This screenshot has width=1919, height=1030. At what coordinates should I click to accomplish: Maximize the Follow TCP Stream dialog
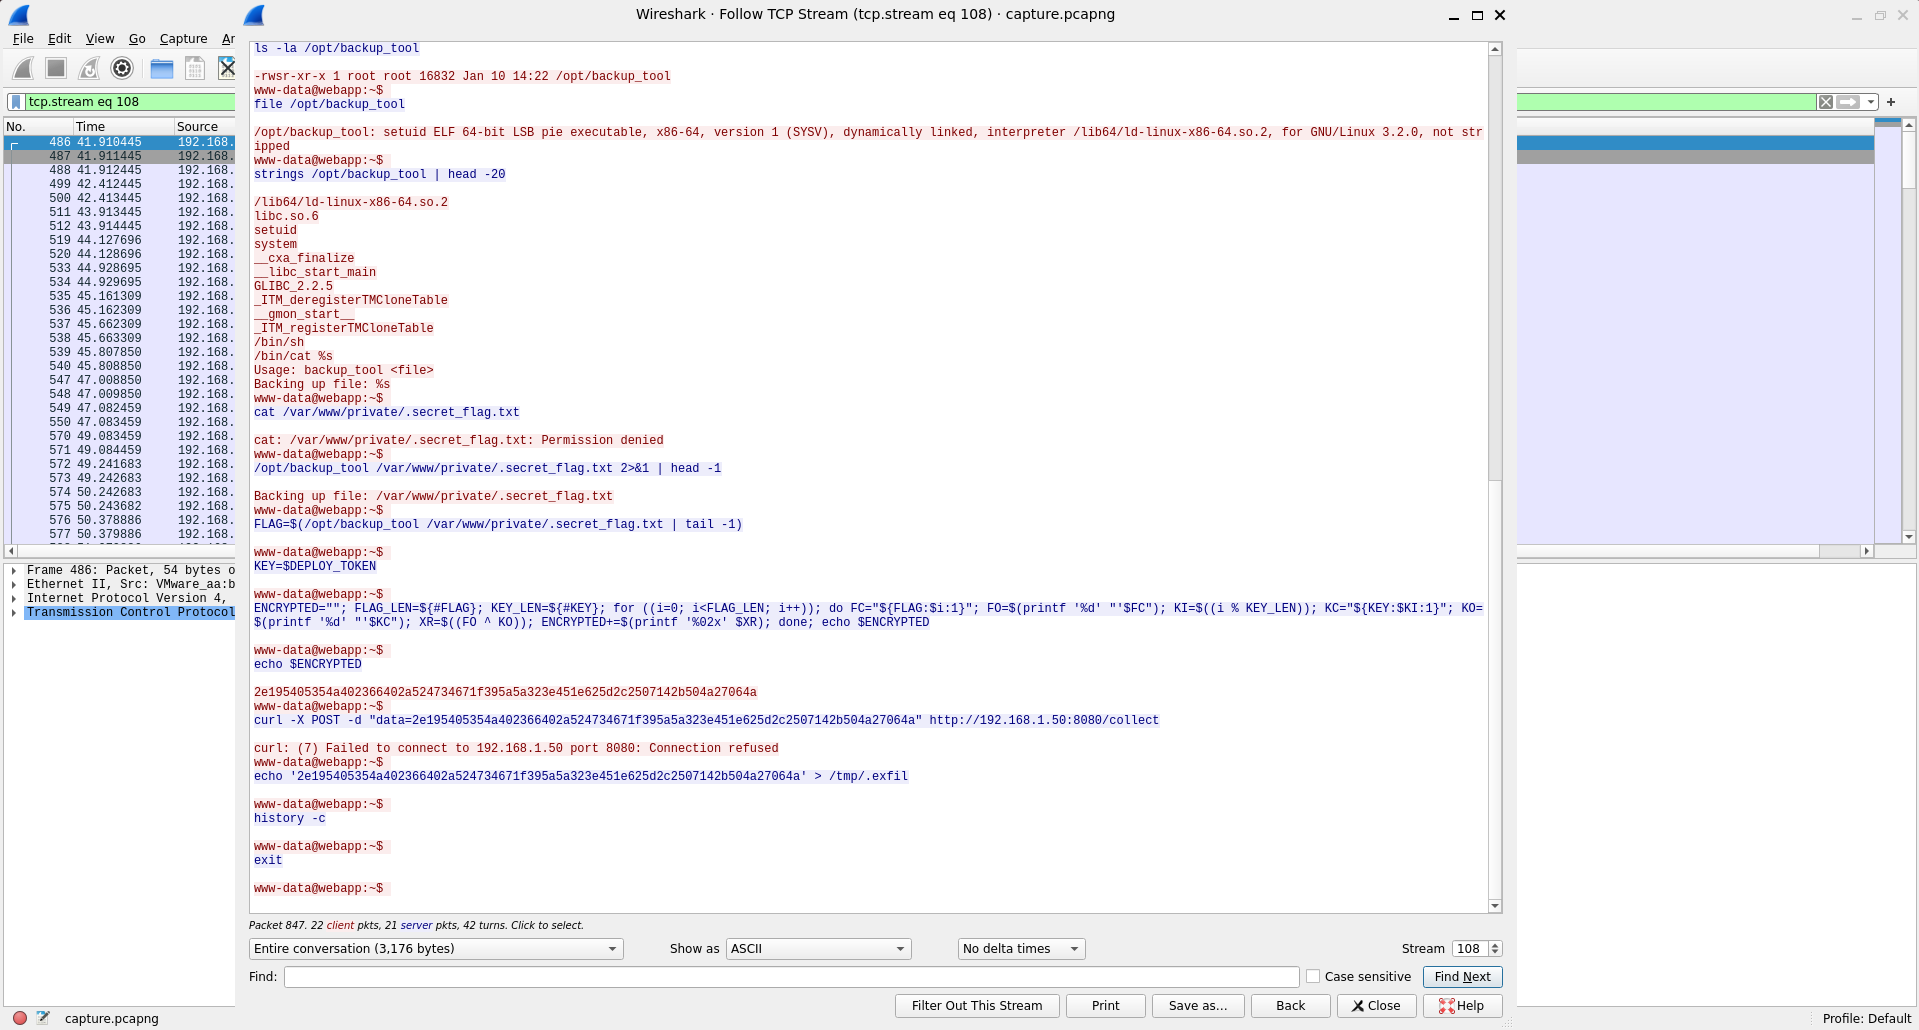(x=1477, y=15)
